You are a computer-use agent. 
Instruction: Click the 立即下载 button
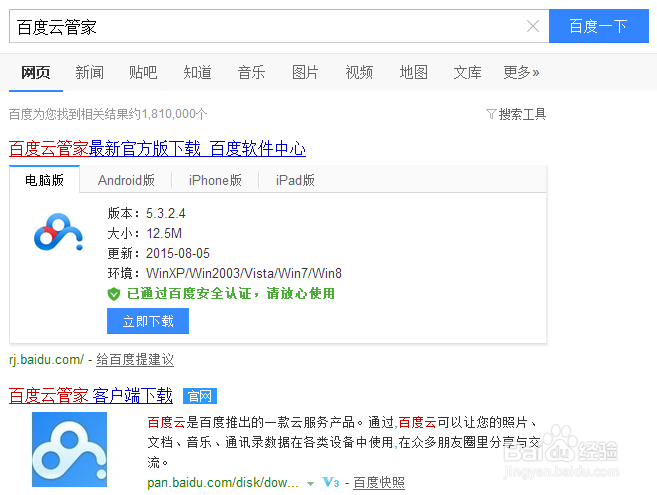[x=148, y=321]
